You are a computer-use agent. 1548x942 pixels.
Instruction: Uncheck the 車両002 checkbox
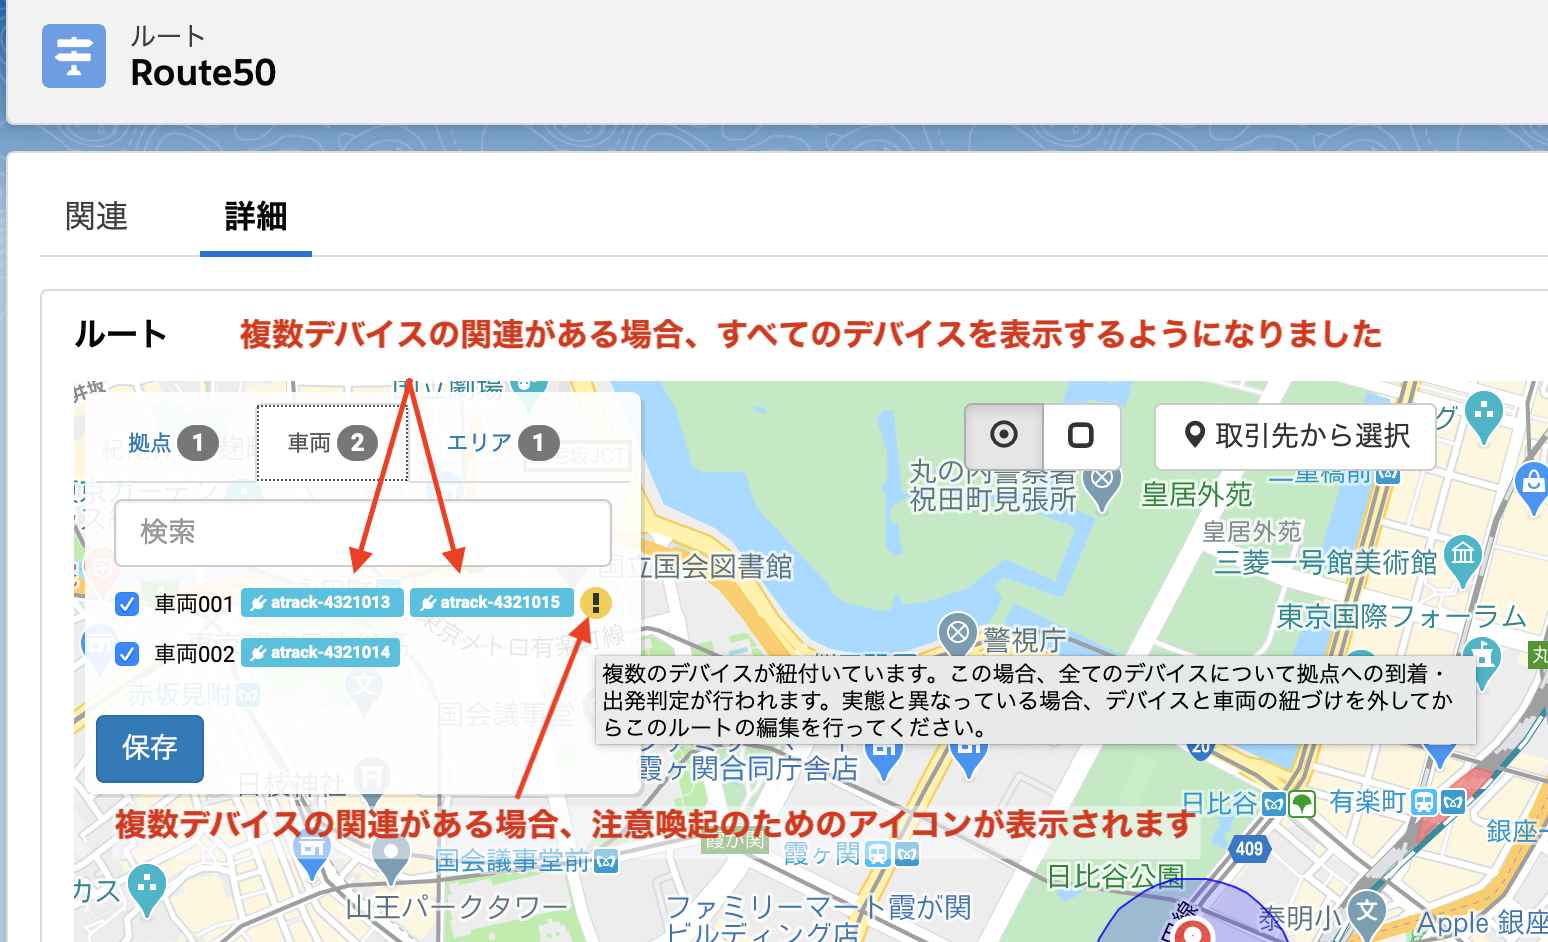click(x=127, y=654)
